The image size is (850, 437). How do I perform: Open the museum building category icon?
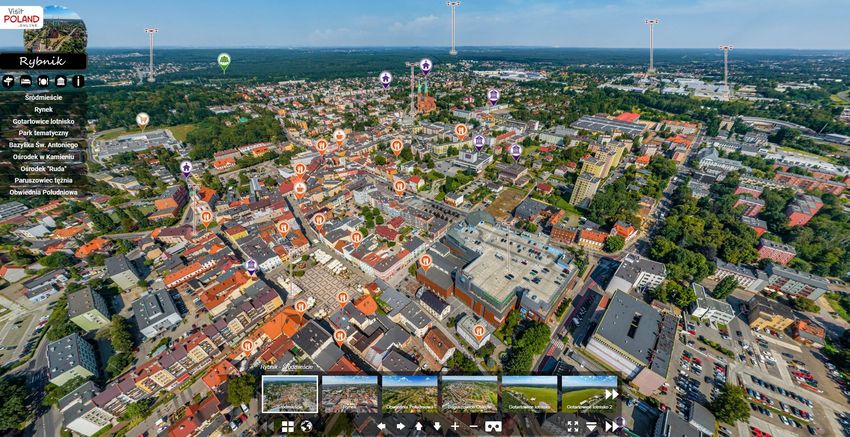[61, 81]
